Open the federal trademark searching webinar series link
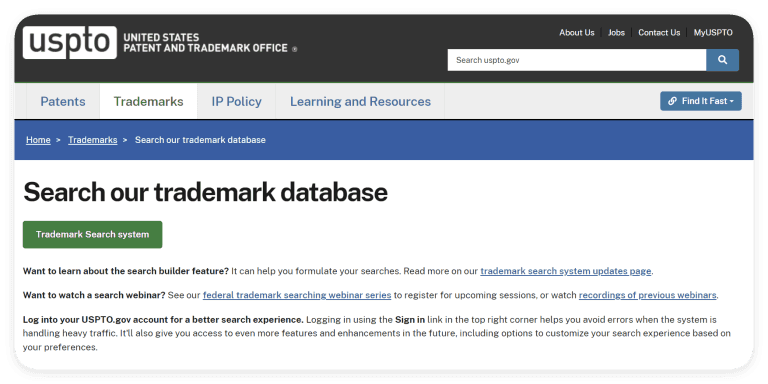The image size is (768, 384). [297, 295]
